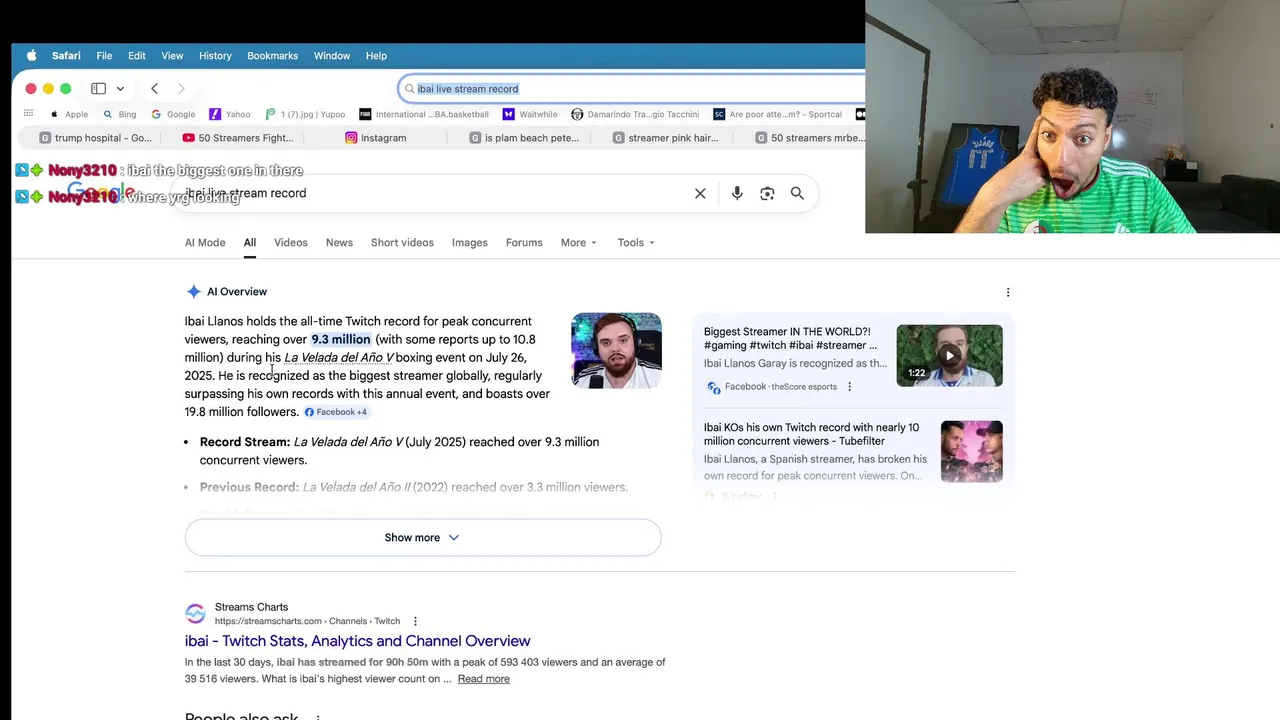Open the AI Overview three-dot options menu
This screenshot has width=1280, height=720.
1008,292
